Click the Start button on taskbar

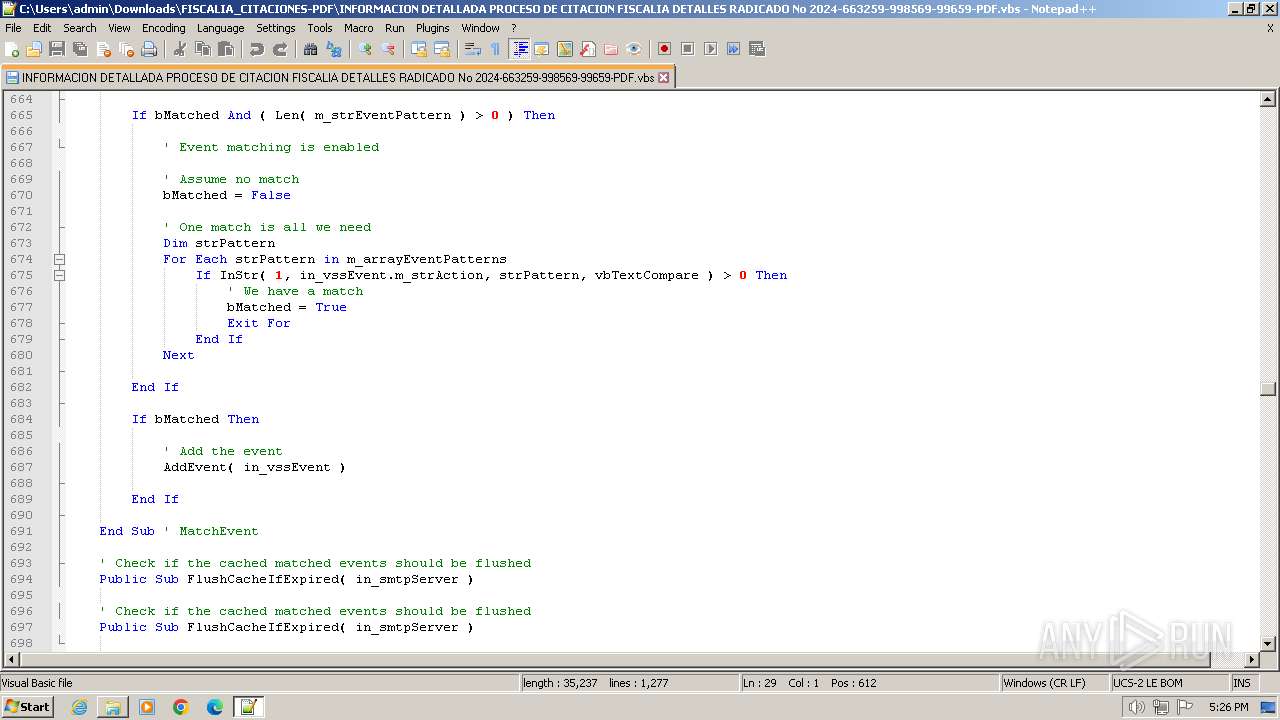pyautogui.click(x=27, y=706)
